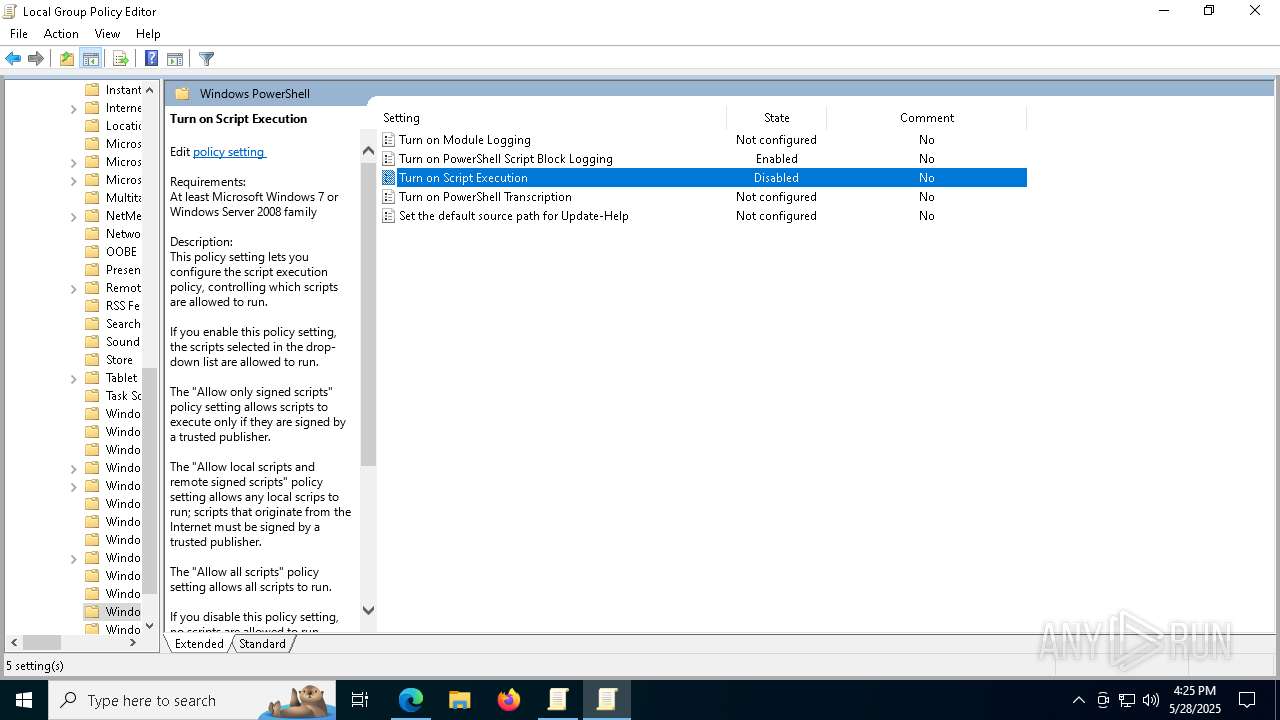Click tree pane horizontal scroll-left arrow
Viewport: 1280px width, 720px height.
(x=13, y=643)
